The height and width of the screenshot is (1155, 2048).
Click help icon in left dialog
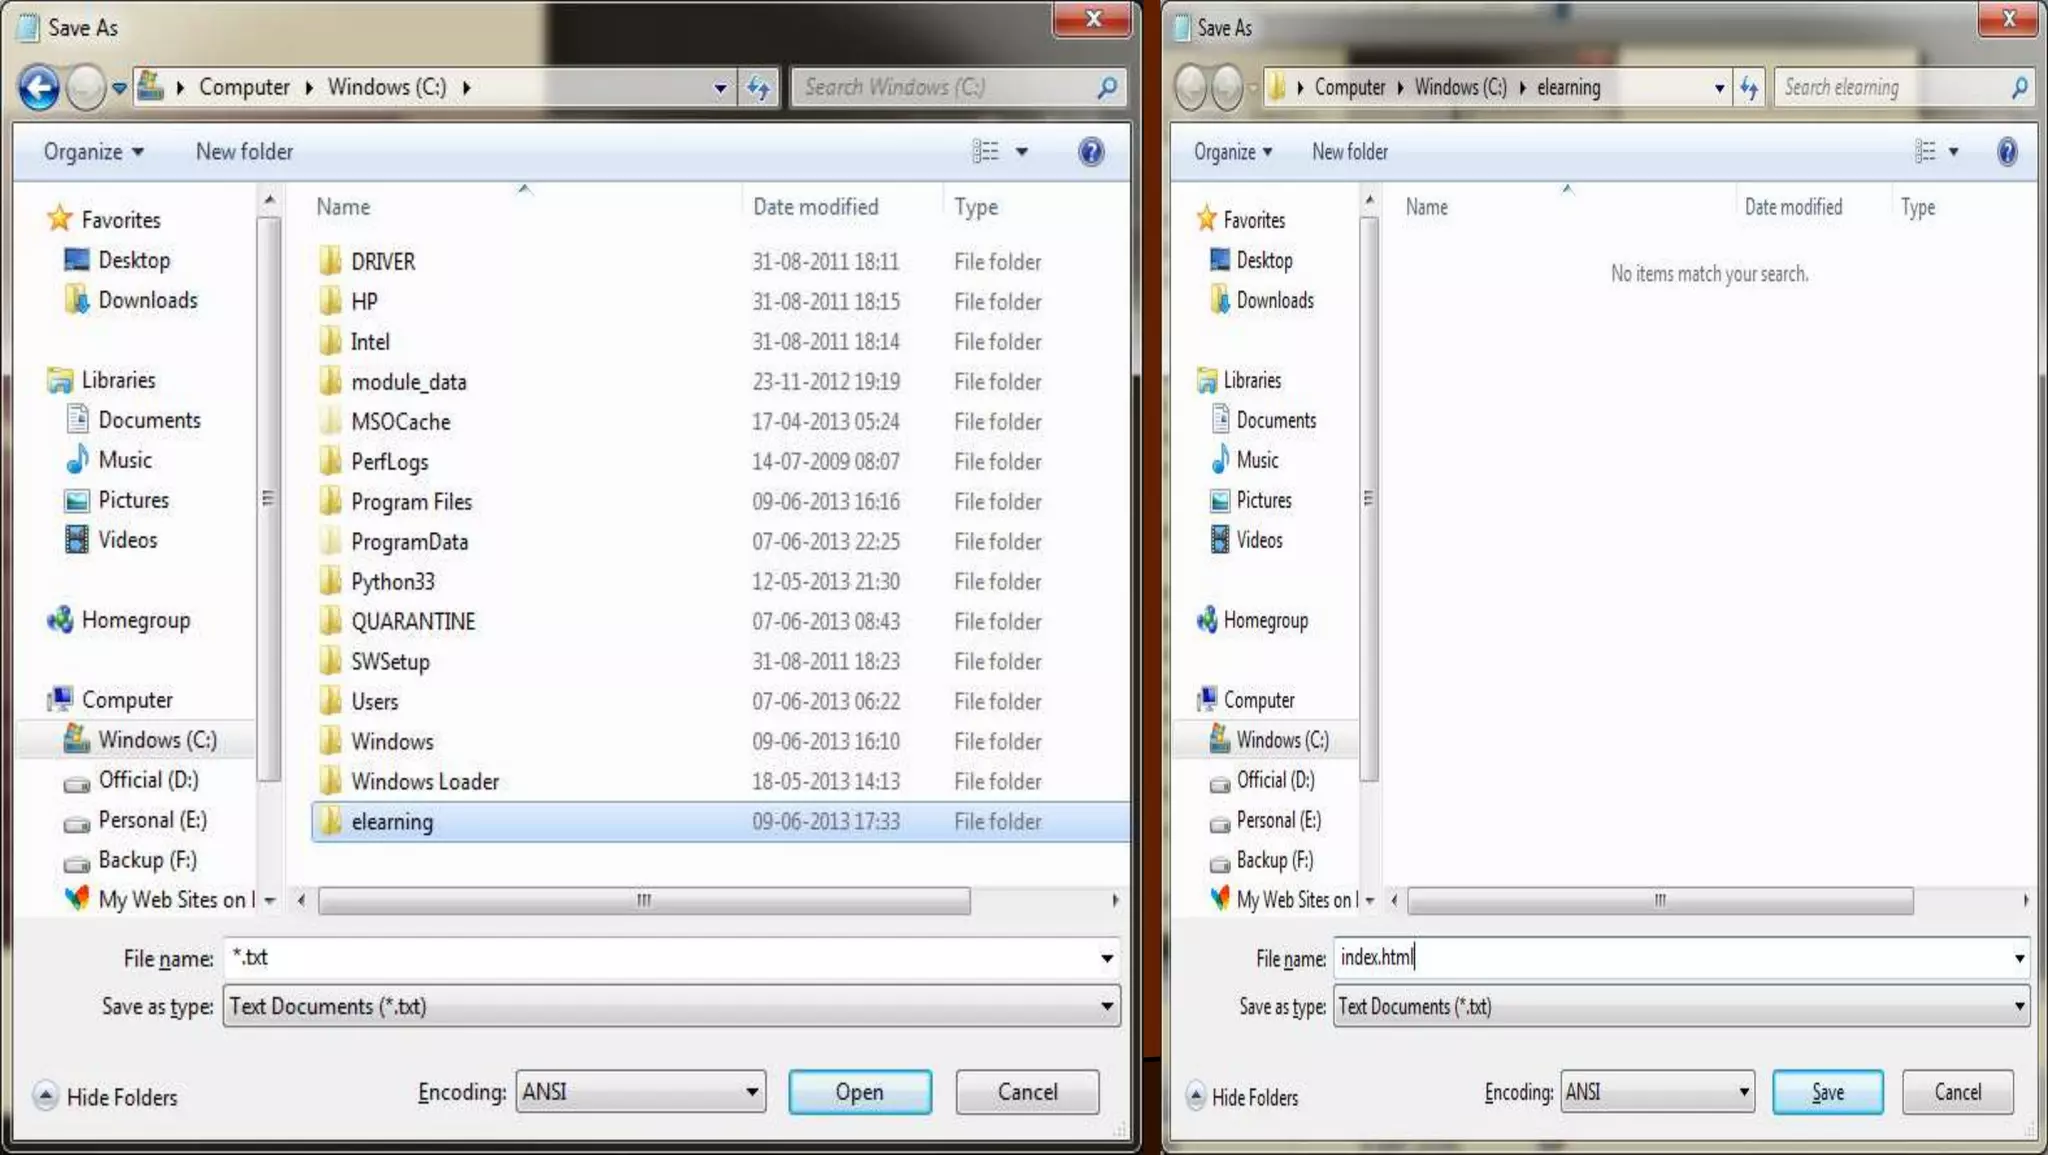pyautogui.click(x=1091, y=152)
